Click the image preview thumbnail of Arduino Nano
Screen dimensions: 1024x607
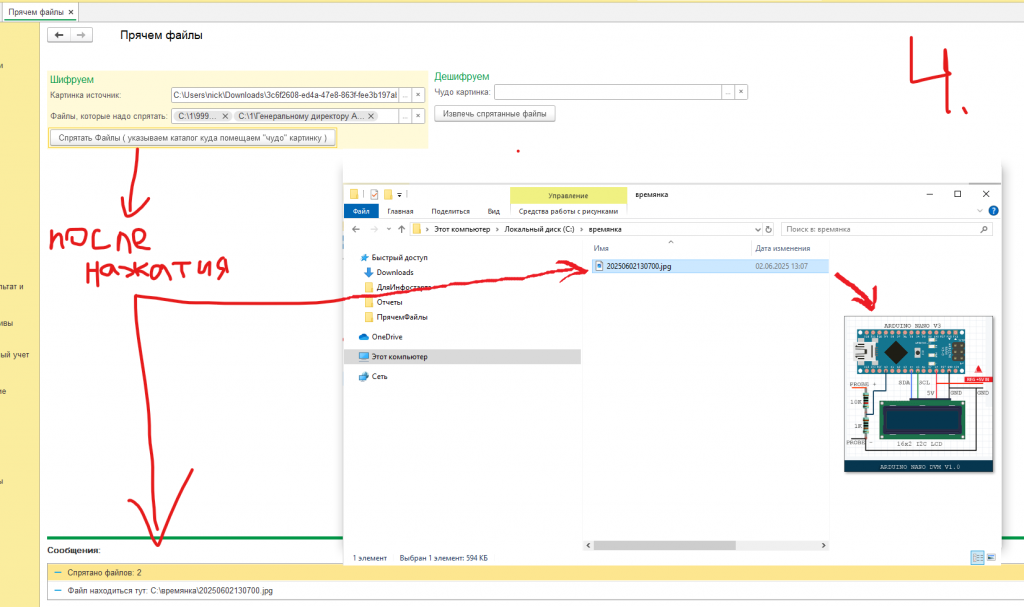click(918, 394)
